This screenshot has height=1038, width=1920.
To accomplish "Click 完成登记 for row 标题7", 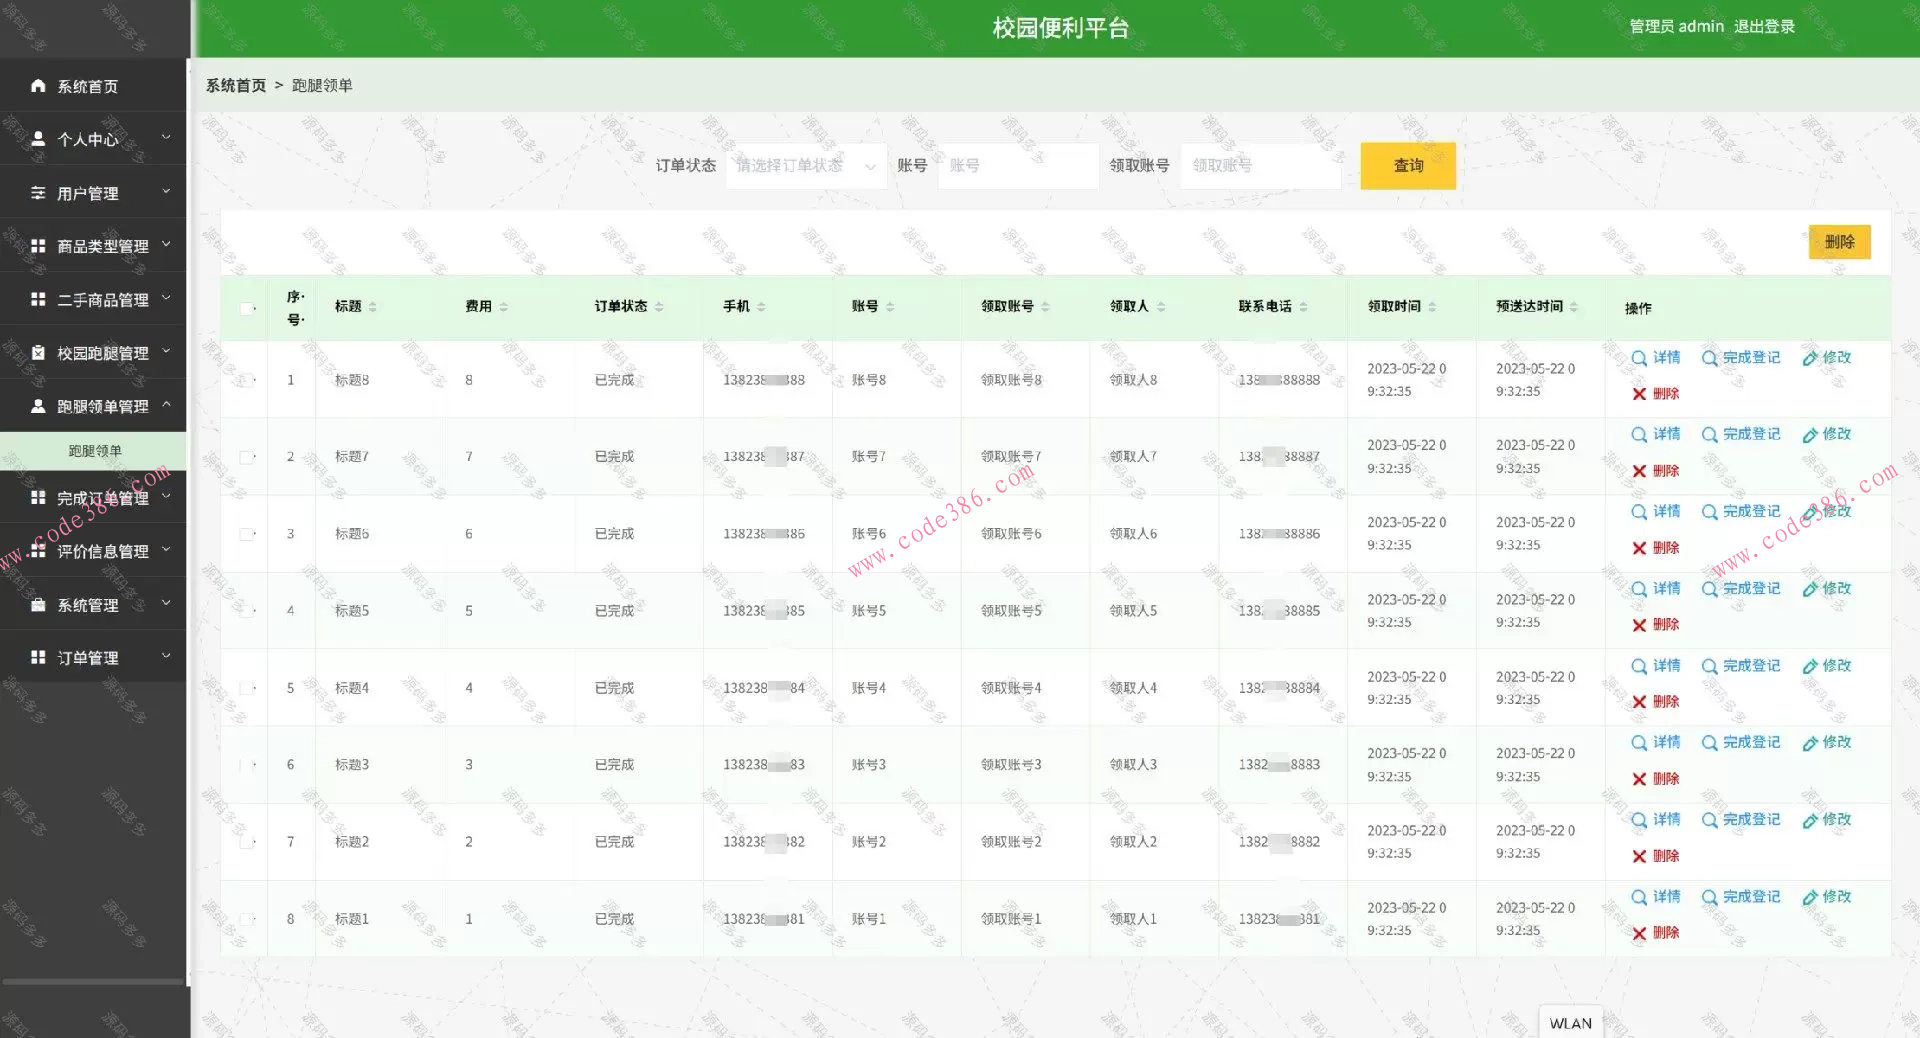I will click(x=1741, y=435).
